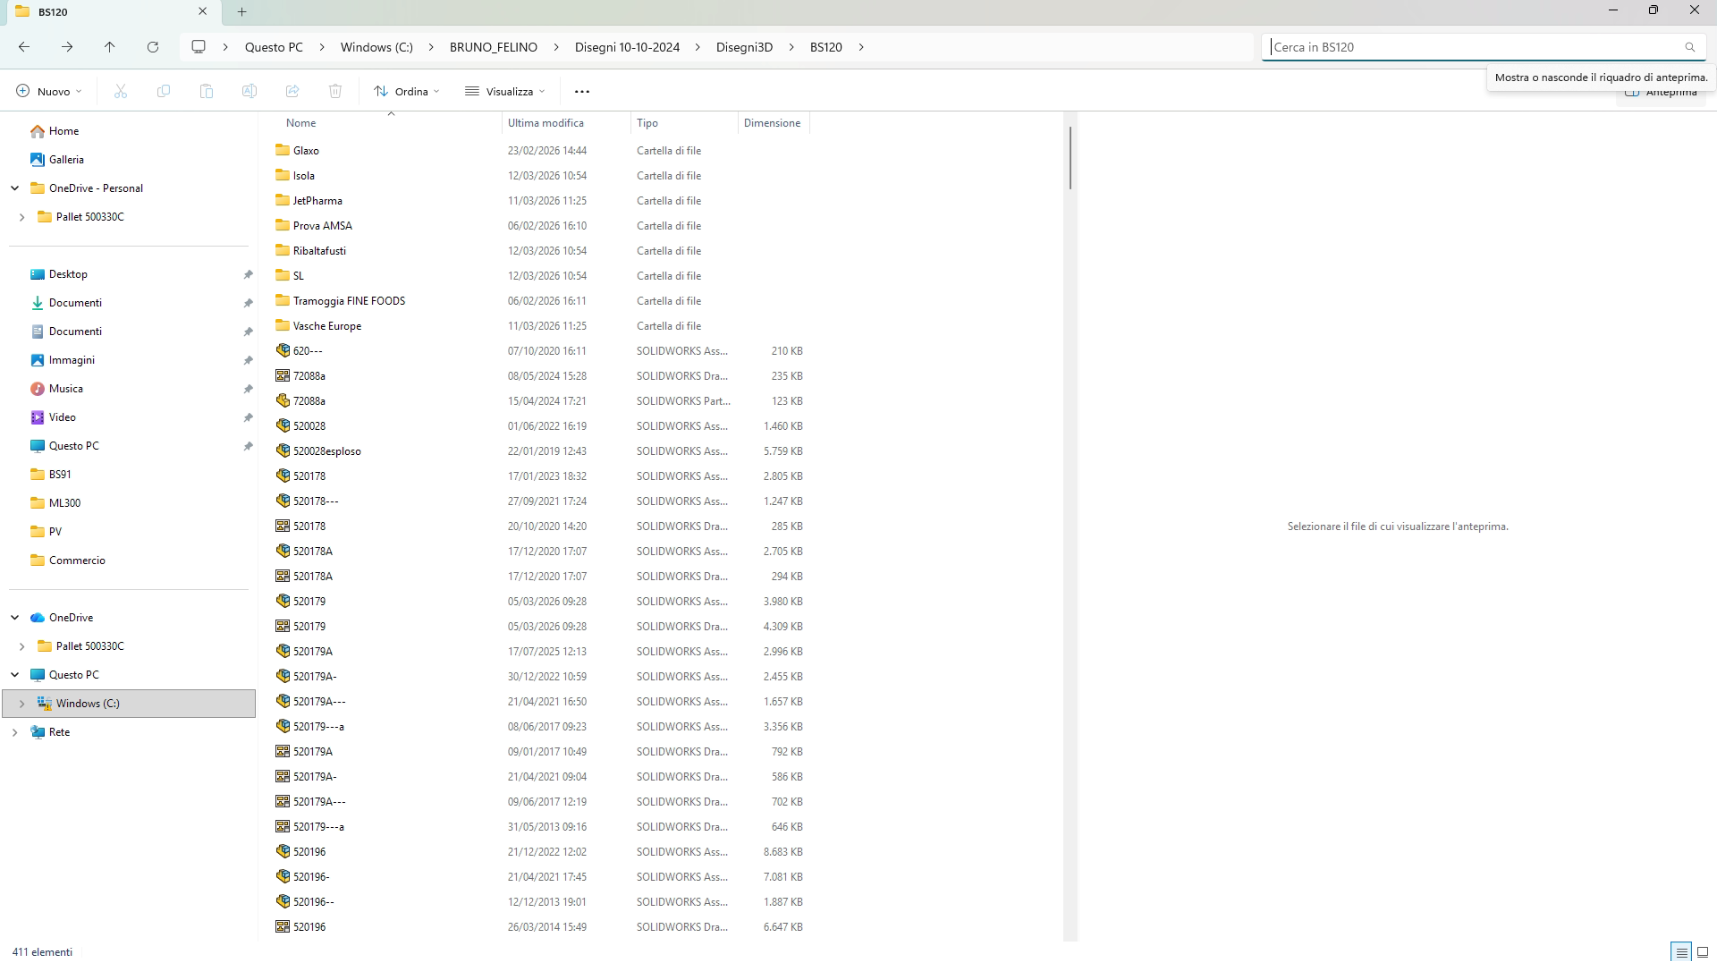Open Home in the navigation pane
This screenshot has width=1717, height=961.
click(x=64, y=131)
